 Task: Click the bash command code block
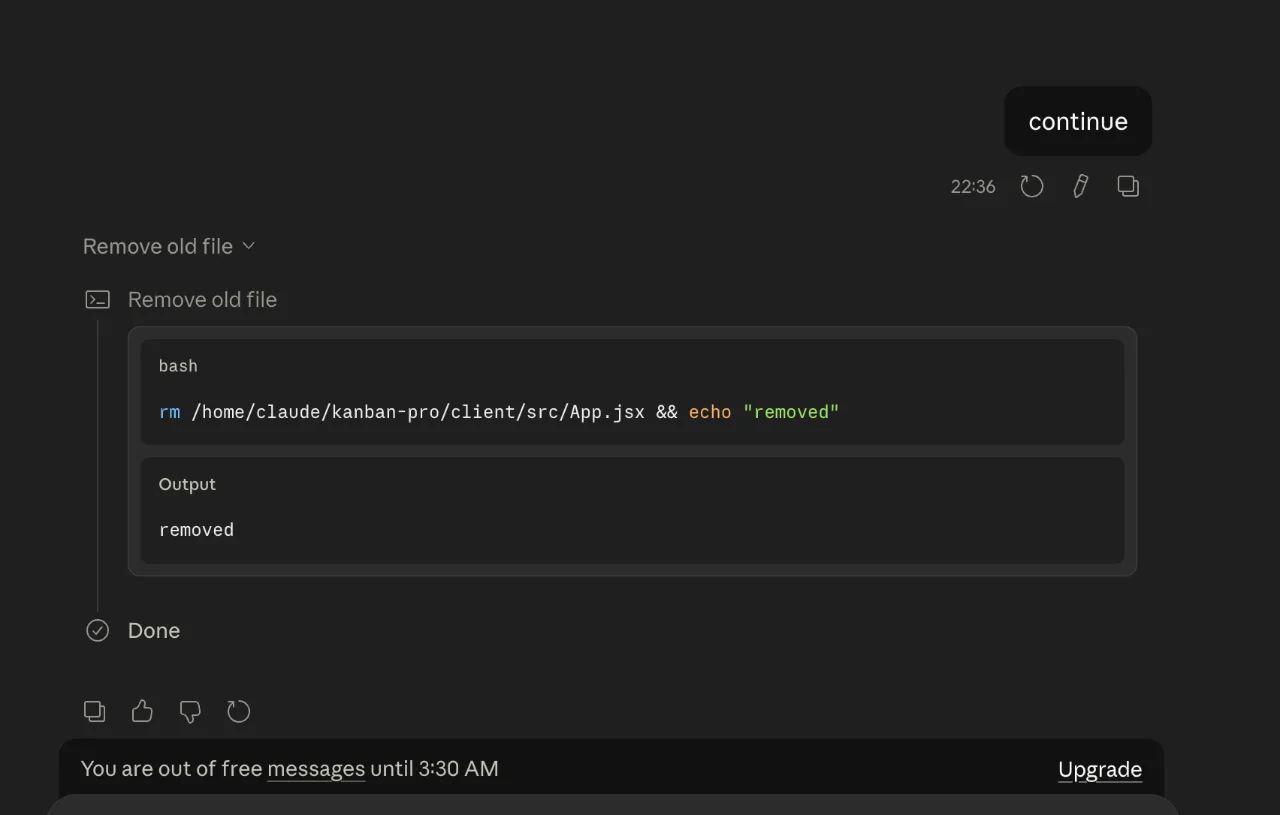(632, 391)
